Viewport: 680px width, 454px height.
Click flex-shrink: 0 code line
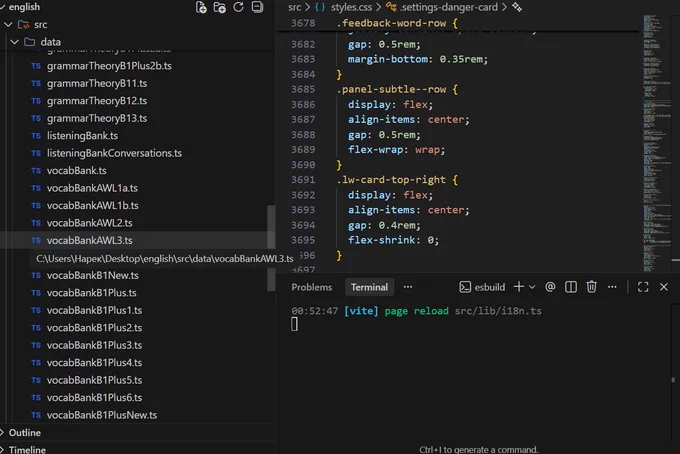(393, 240)
